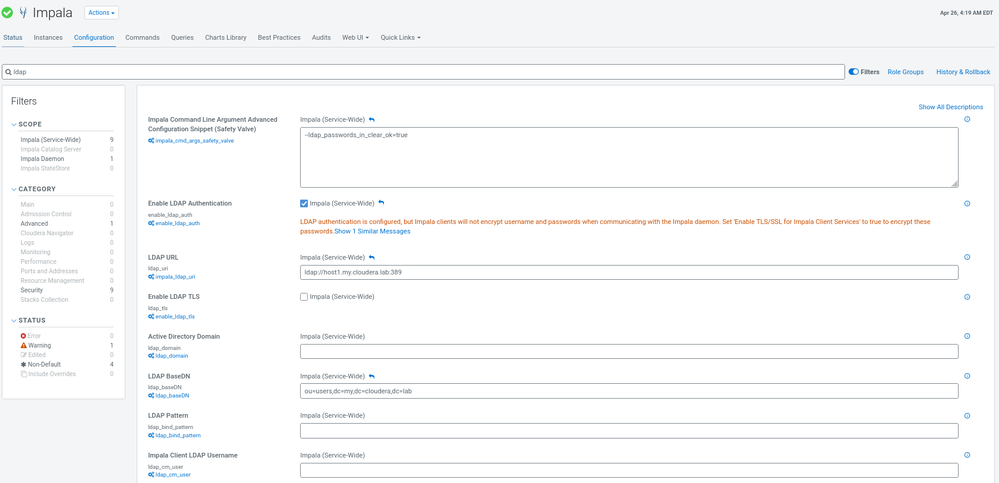Click gear icon next to ldap_cm_user
Viewport: 999px width, 483px height.
click(151, 475)
